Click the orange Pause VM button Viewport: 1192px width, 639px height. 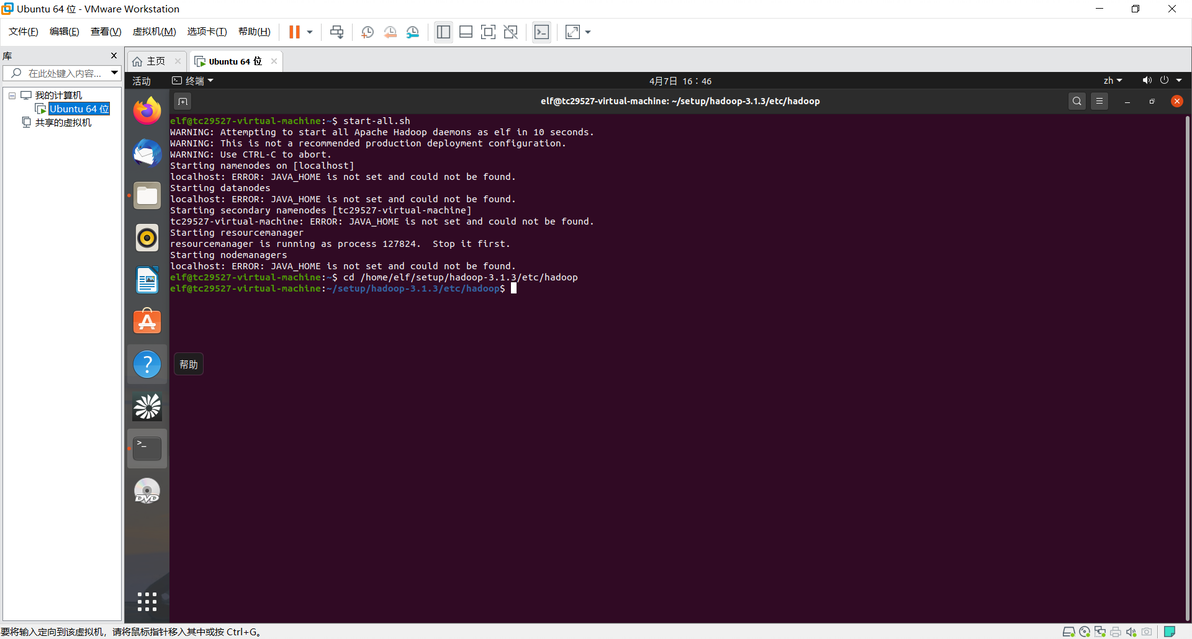pos(294,32)
